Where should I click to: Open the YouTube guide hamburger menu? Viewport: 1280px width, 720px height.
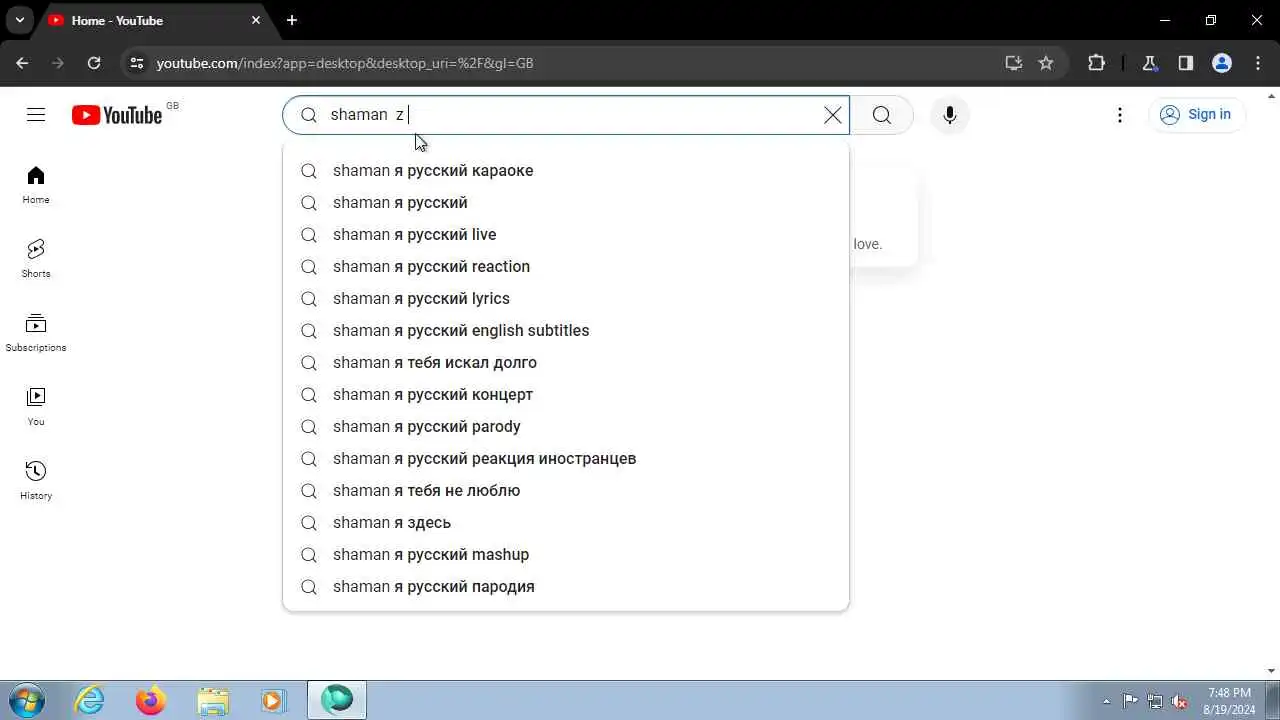36,115
